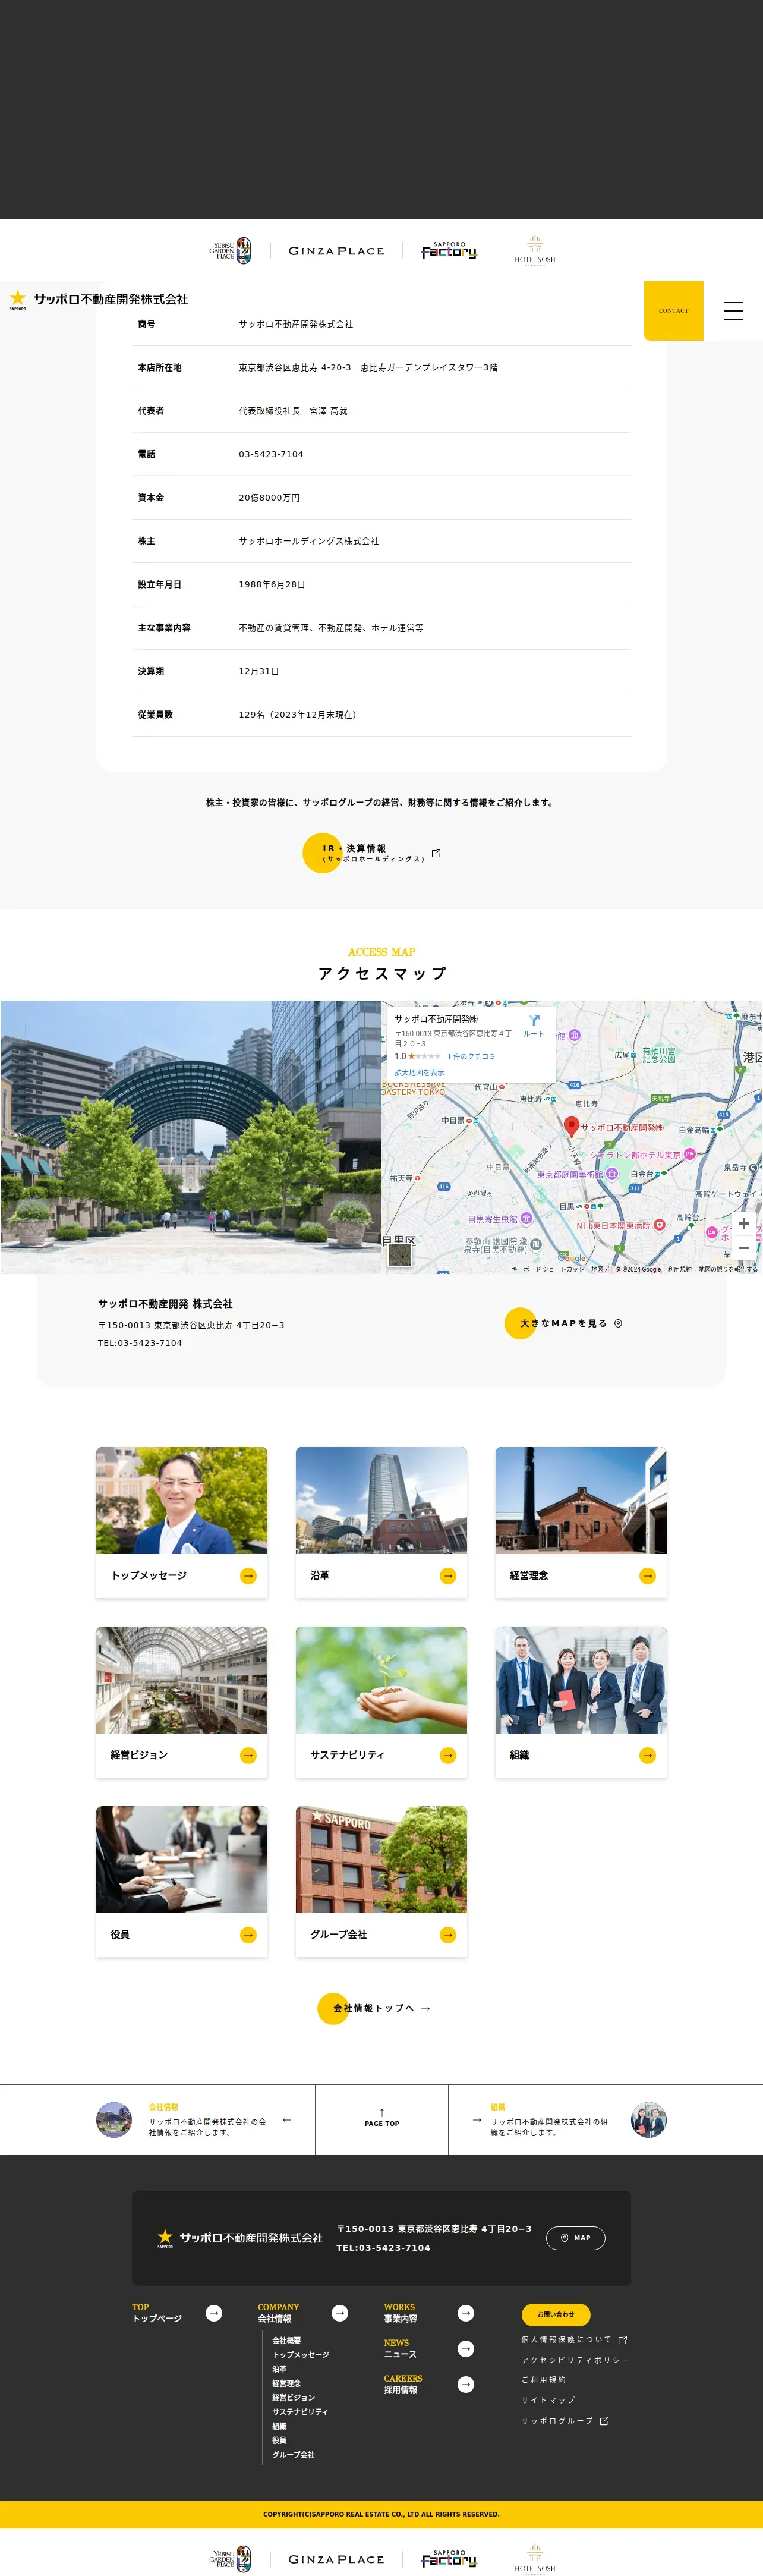763x2576 pixels.
Task: Open 個人情報保護について footer link
Action: [x=574, y=2340]
